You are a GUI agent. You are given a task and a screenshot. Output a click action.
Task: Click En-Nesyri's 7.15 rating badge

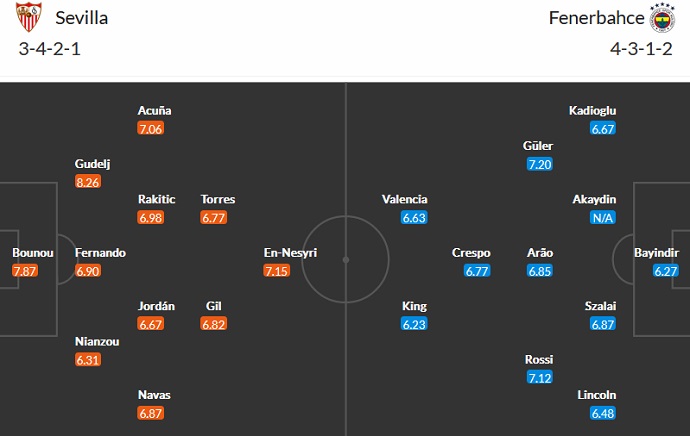click(x=279, y=271)
